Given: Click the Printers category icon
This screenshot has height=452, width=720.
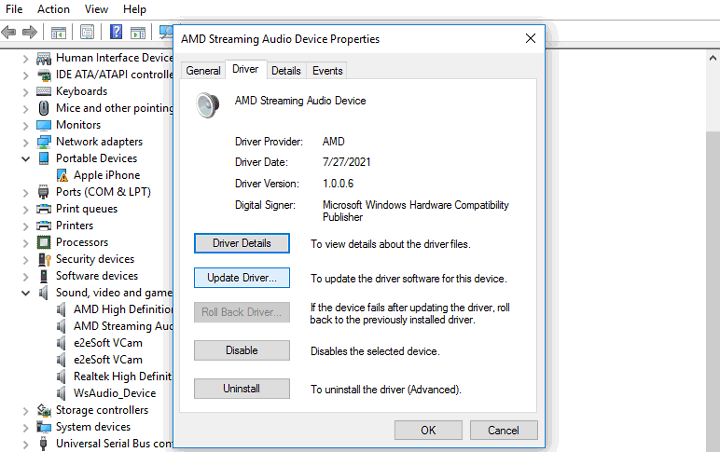Looking at the screenshot, I should pyautogui.click(x=44, y=226).
